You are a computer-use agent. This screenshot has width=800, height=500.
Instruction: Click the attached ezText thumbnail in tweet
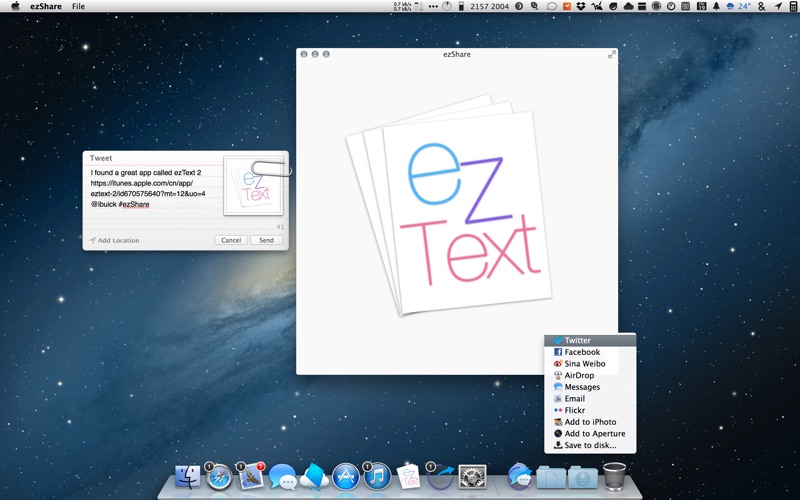(x=254, y=186)
